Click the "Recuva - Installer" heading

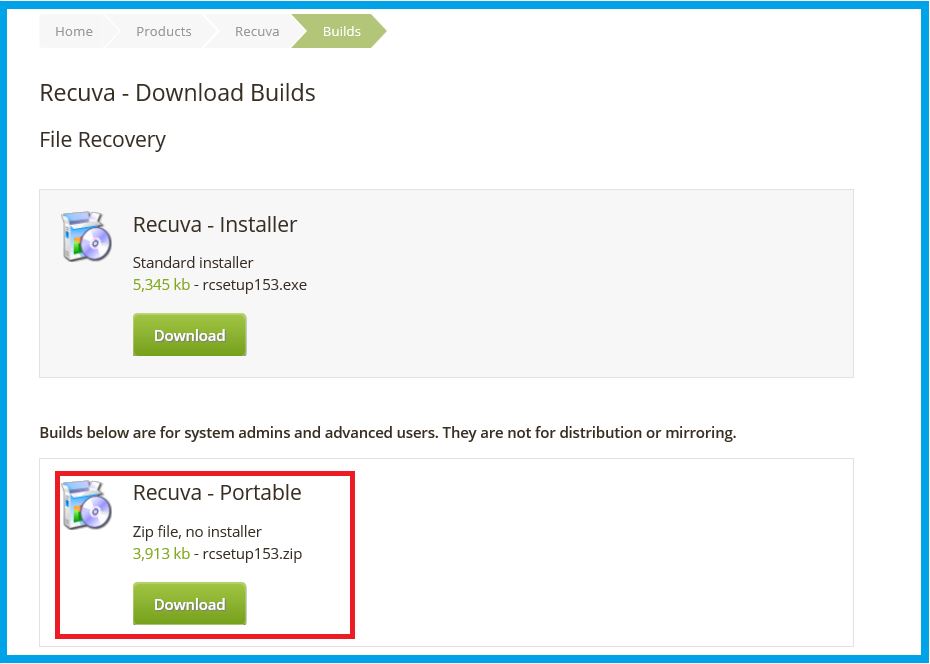[215, 225]
